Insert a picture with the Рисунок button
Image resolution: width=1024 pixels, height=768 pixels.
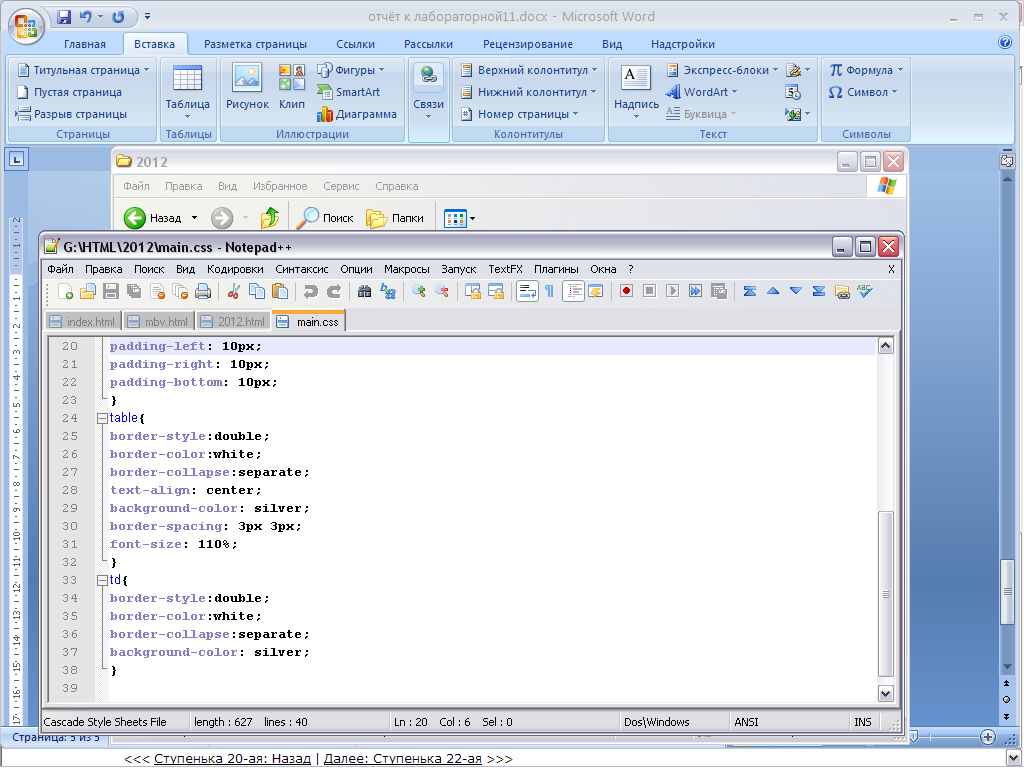pos(248,87)
